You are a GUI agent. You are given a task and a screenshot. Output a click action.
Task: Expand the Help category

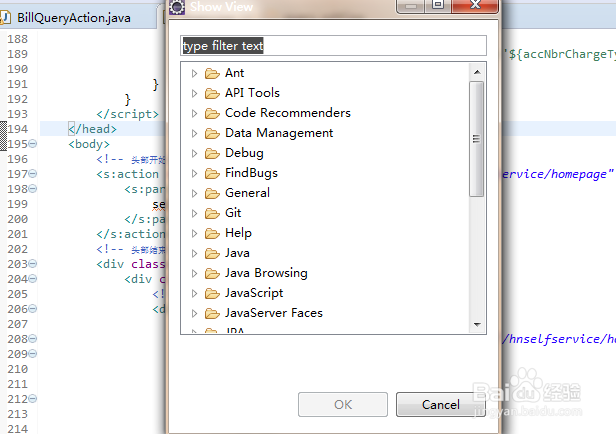coord(194,233)
